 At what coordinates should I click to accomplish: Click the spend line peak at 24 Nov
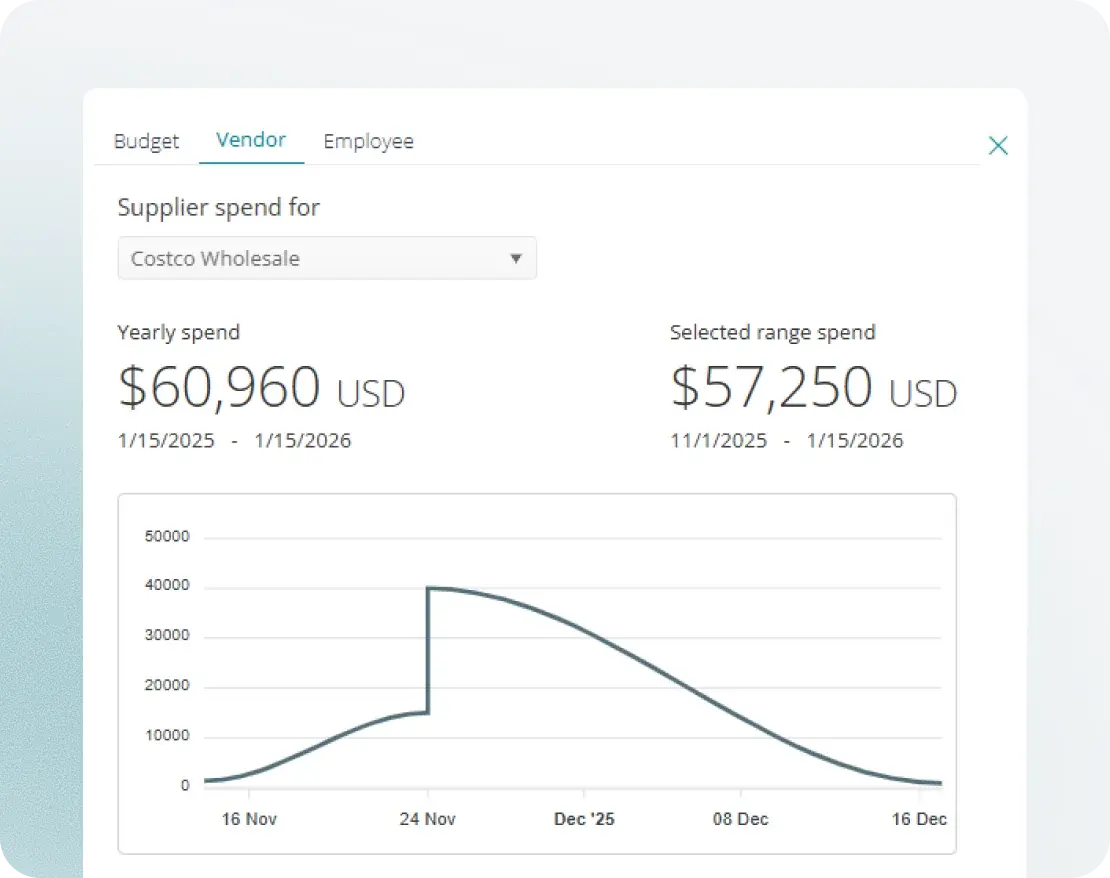(429, 588)
